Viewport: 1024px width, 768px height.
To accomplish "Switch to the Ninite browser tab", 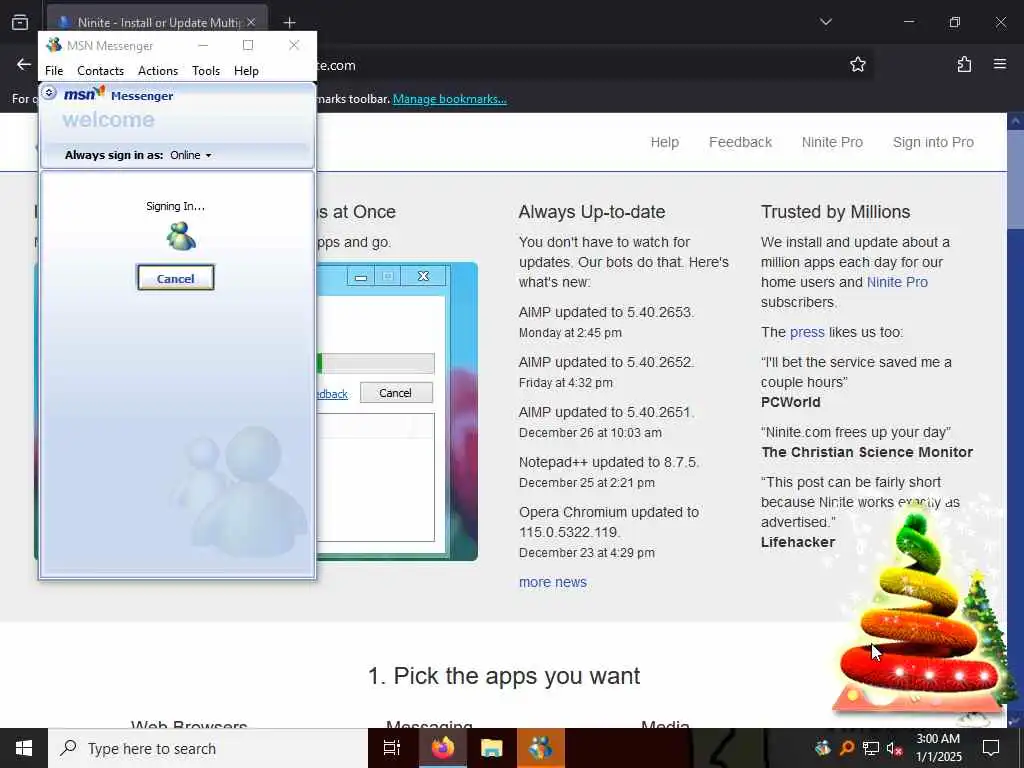I will [x=157, y=22].
